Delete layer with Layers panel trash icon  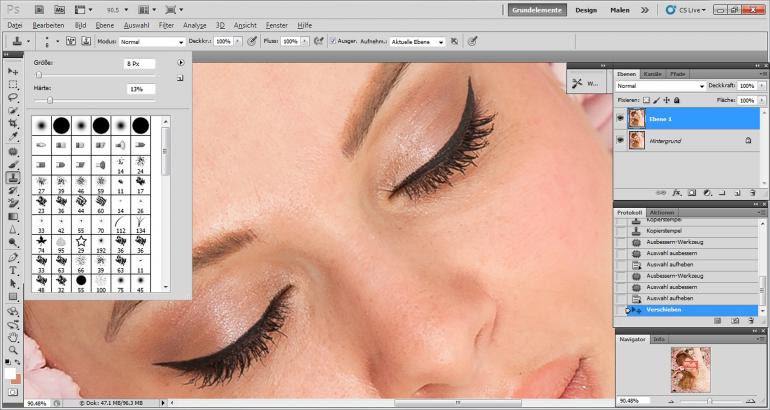coord(752,193)
